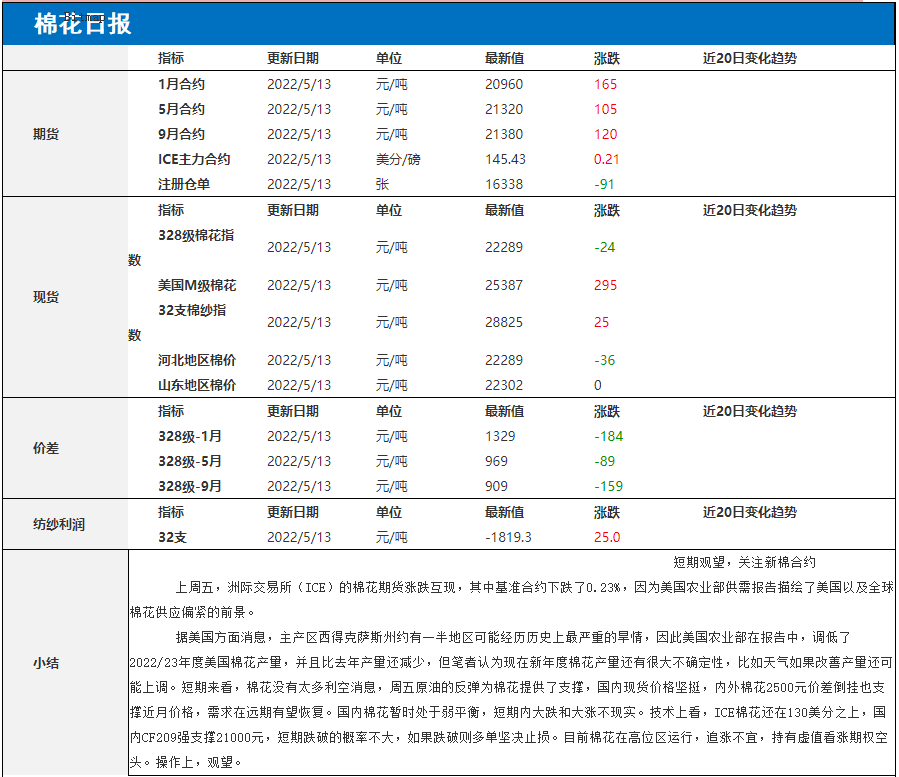
Task: Select the 河北地区棉价 value 22289
Action: (x=504, y=360)
